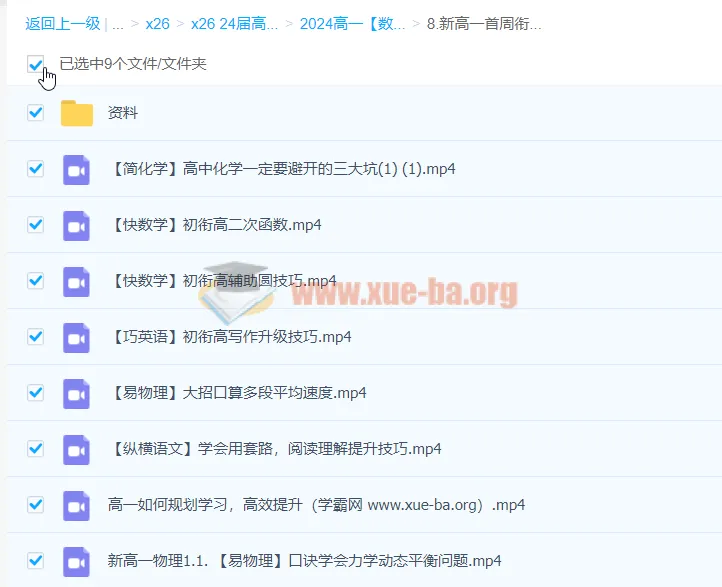Click video icon for 易物理 大招口算 file

pyautogui.click(x=76, y=393)
